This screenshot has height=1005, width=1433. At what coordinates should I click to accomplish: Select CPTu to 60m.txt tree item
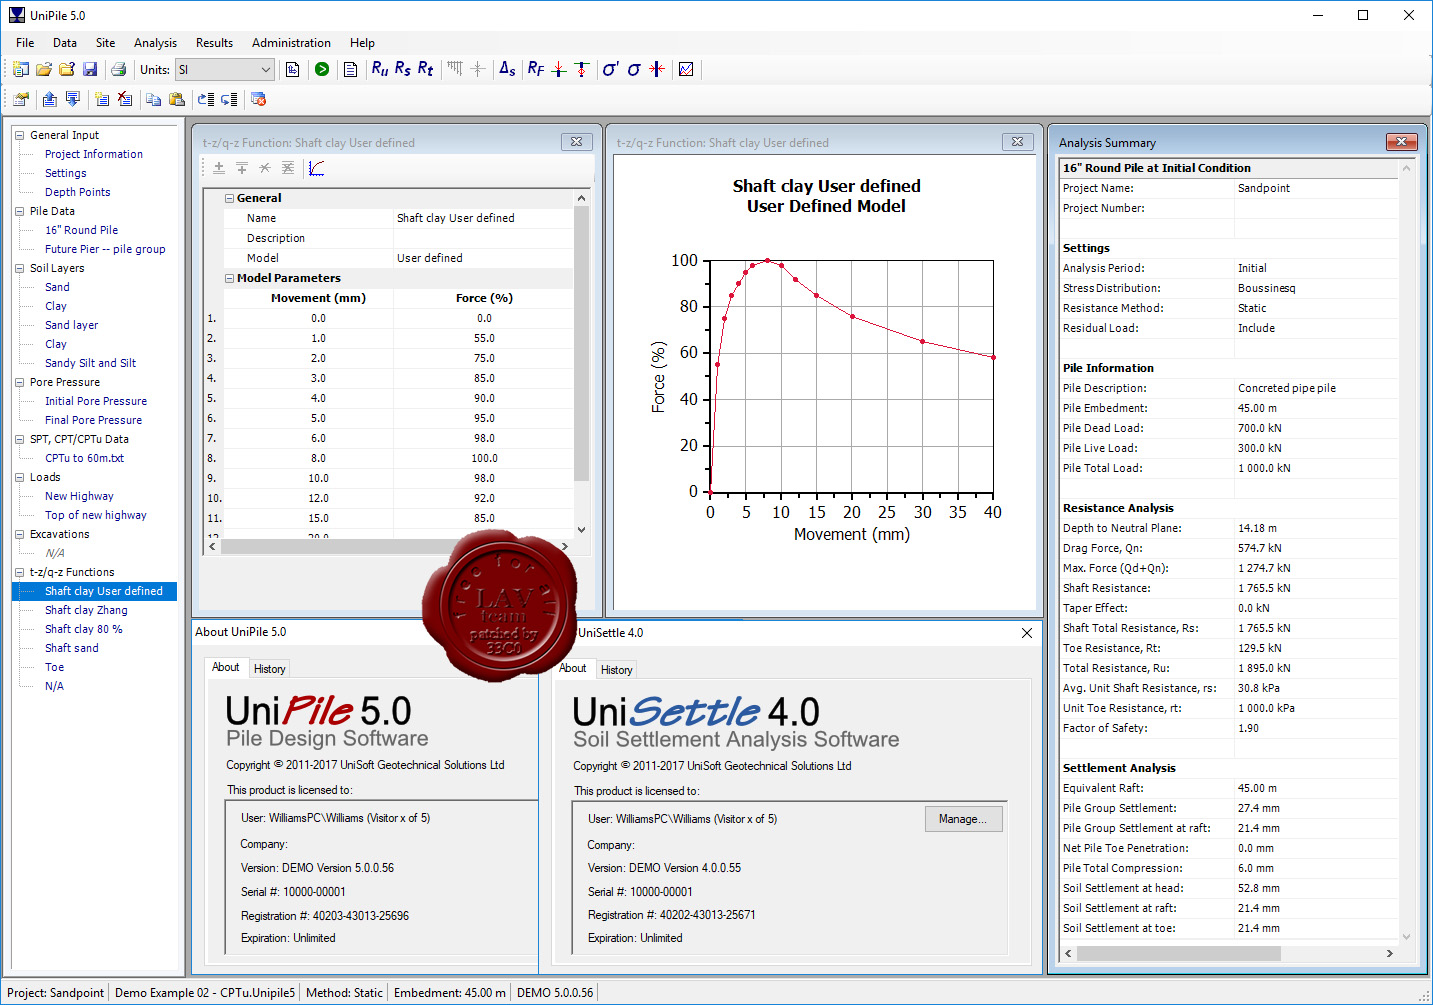pos(84,458)
